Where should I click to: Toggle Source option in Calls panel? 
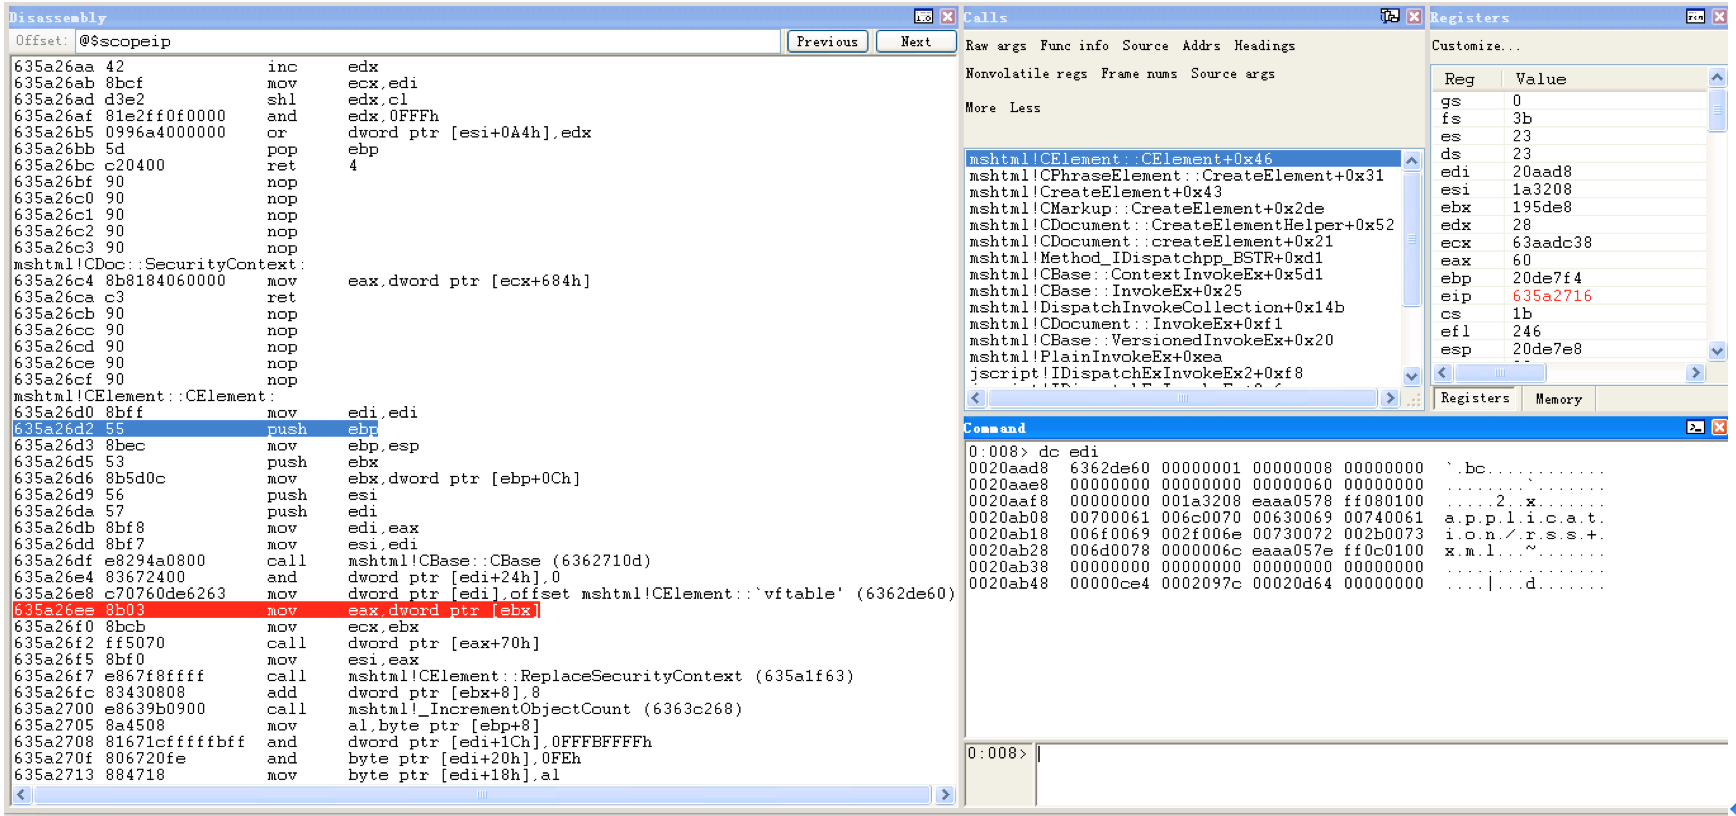point(1145,46)
